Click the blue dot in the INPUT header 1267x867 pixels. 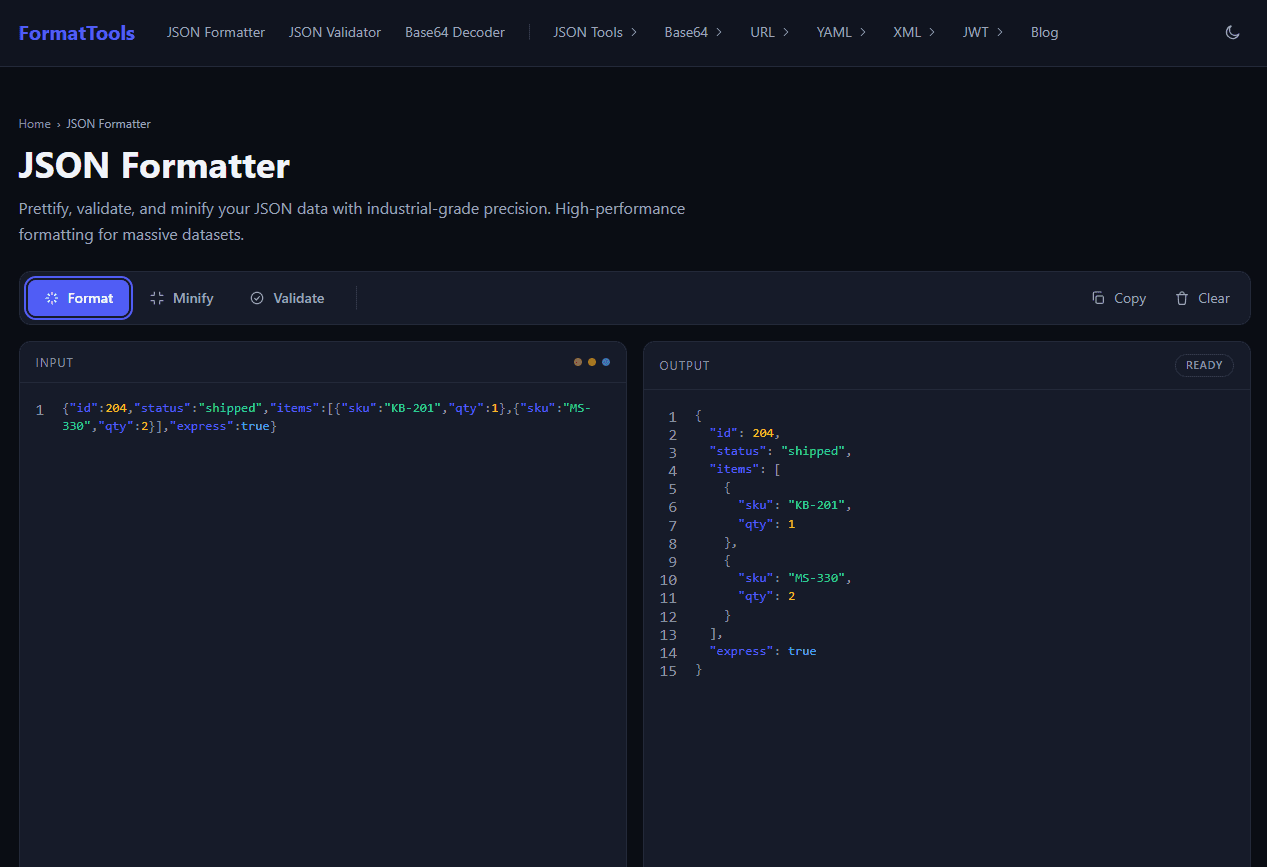click(606, 362)
